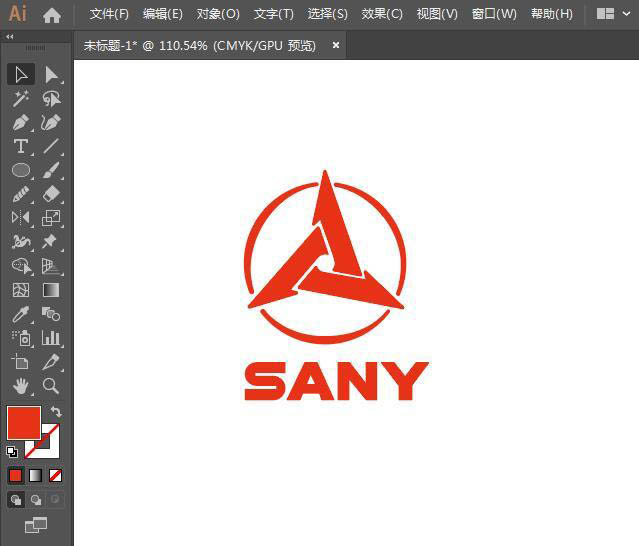Open the 对象(O) menu

click(x=218, y=14)
